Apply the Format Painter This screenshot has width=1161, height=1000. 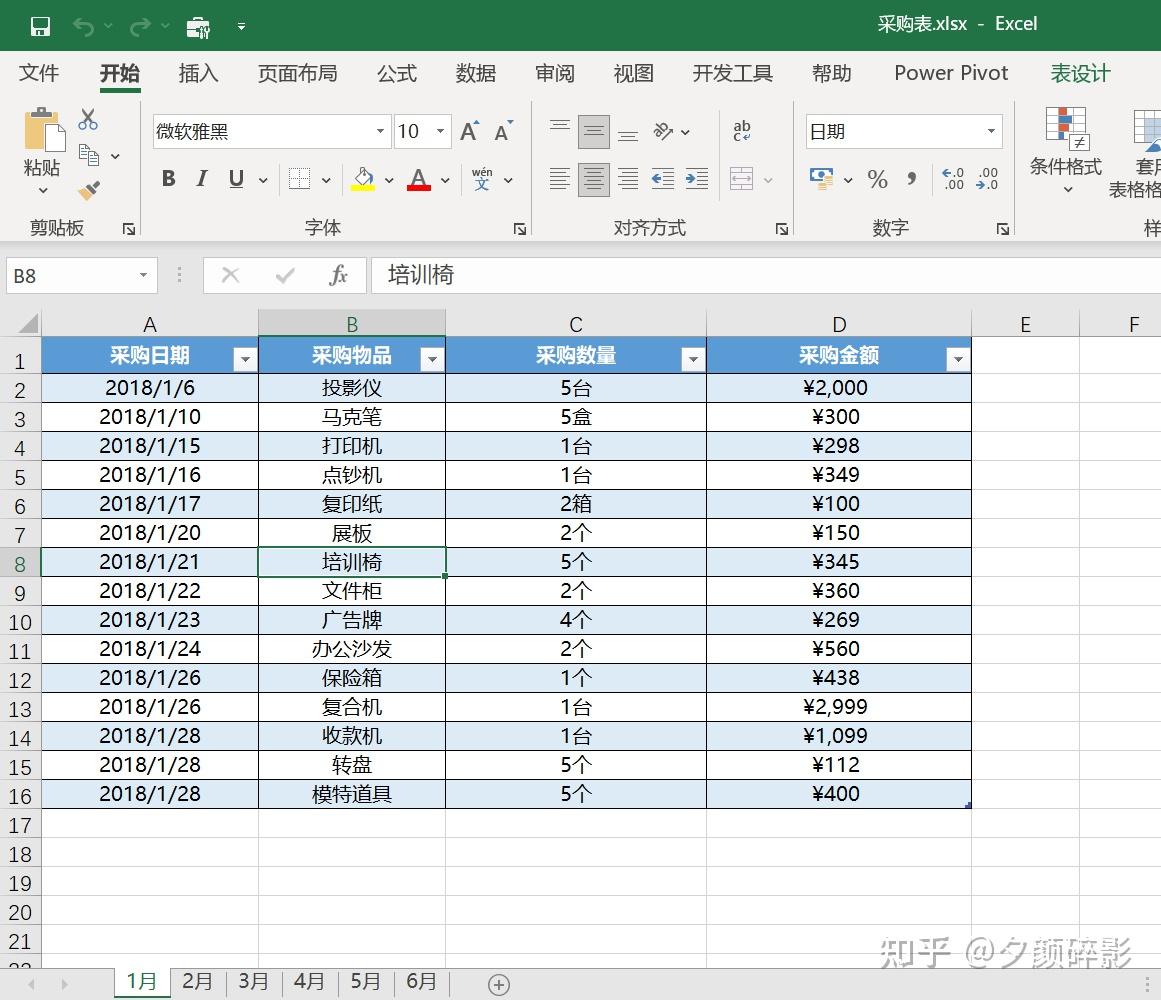point(89,190)
